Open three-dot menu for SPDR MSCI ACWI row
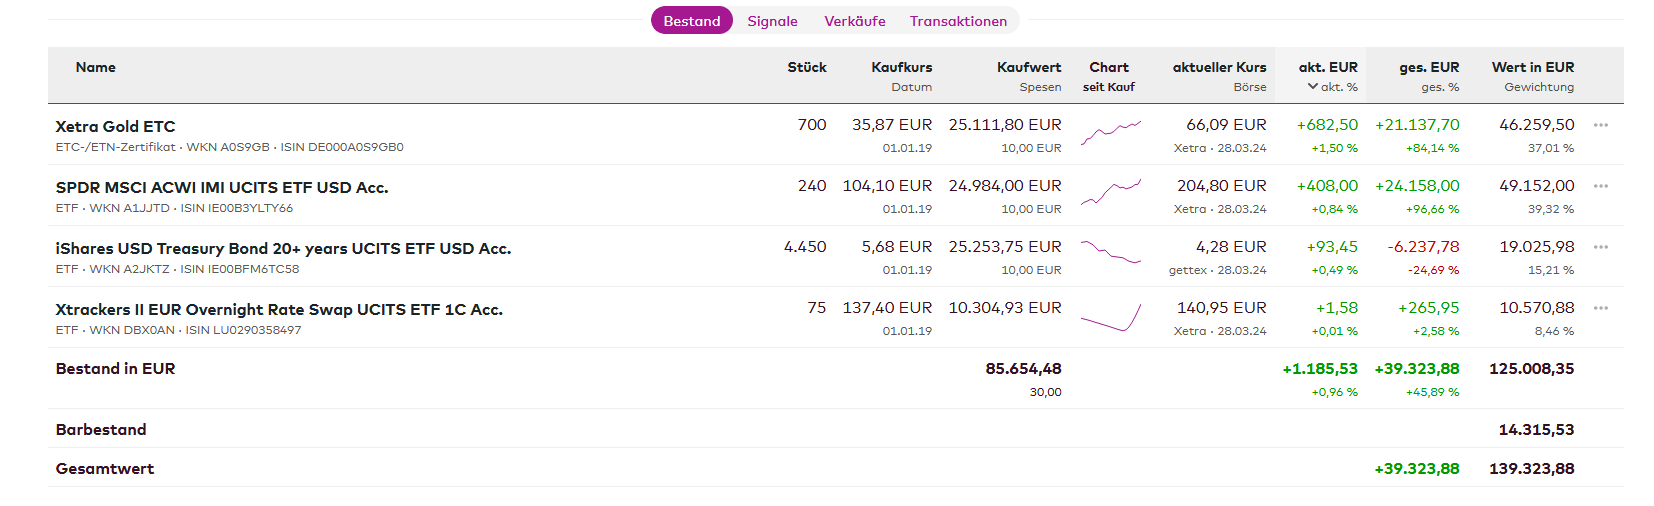Screen dimensions: 1654x506 click(x=1600, y=186)
